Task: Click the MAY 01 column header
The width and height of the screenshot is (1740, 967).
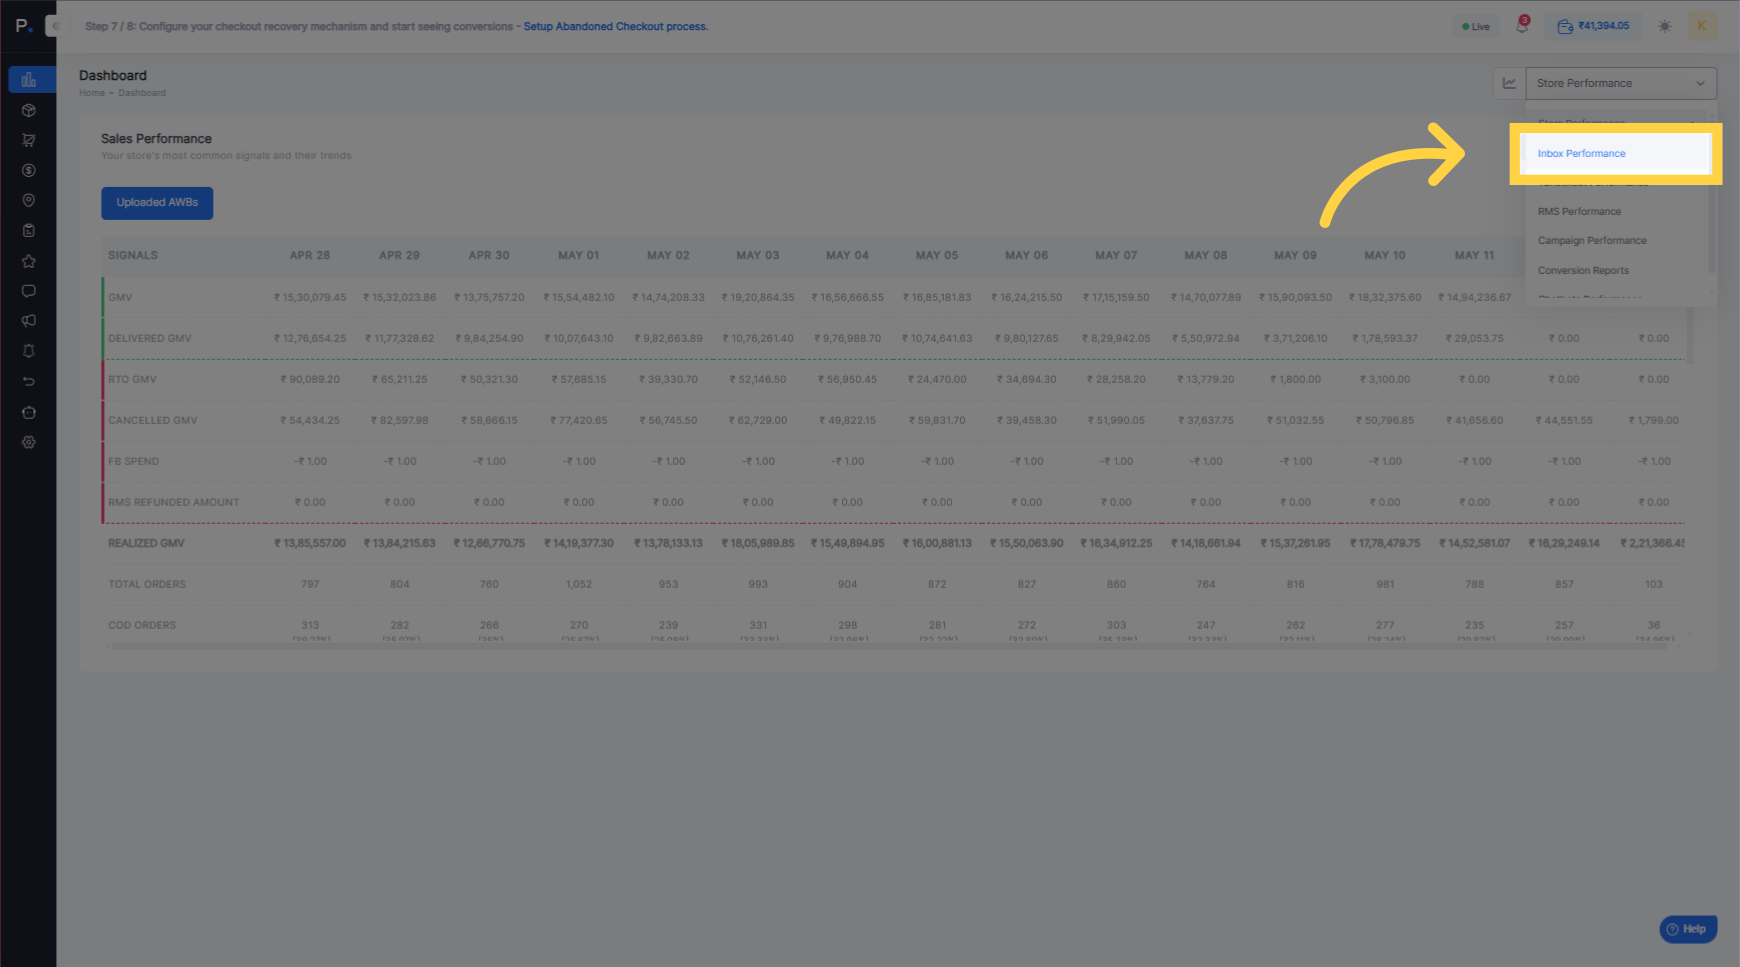Action: tap(579, 256)
